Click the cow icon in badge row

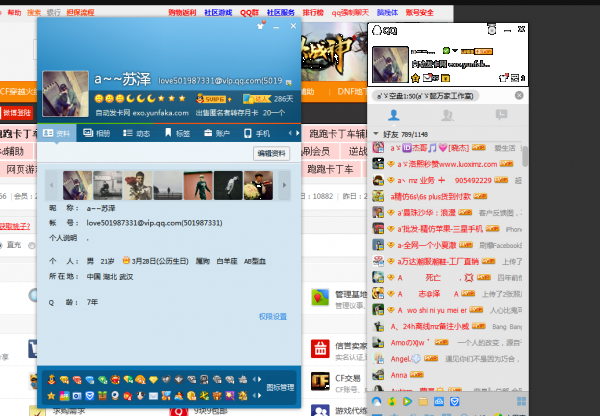[x=140, y=396]
